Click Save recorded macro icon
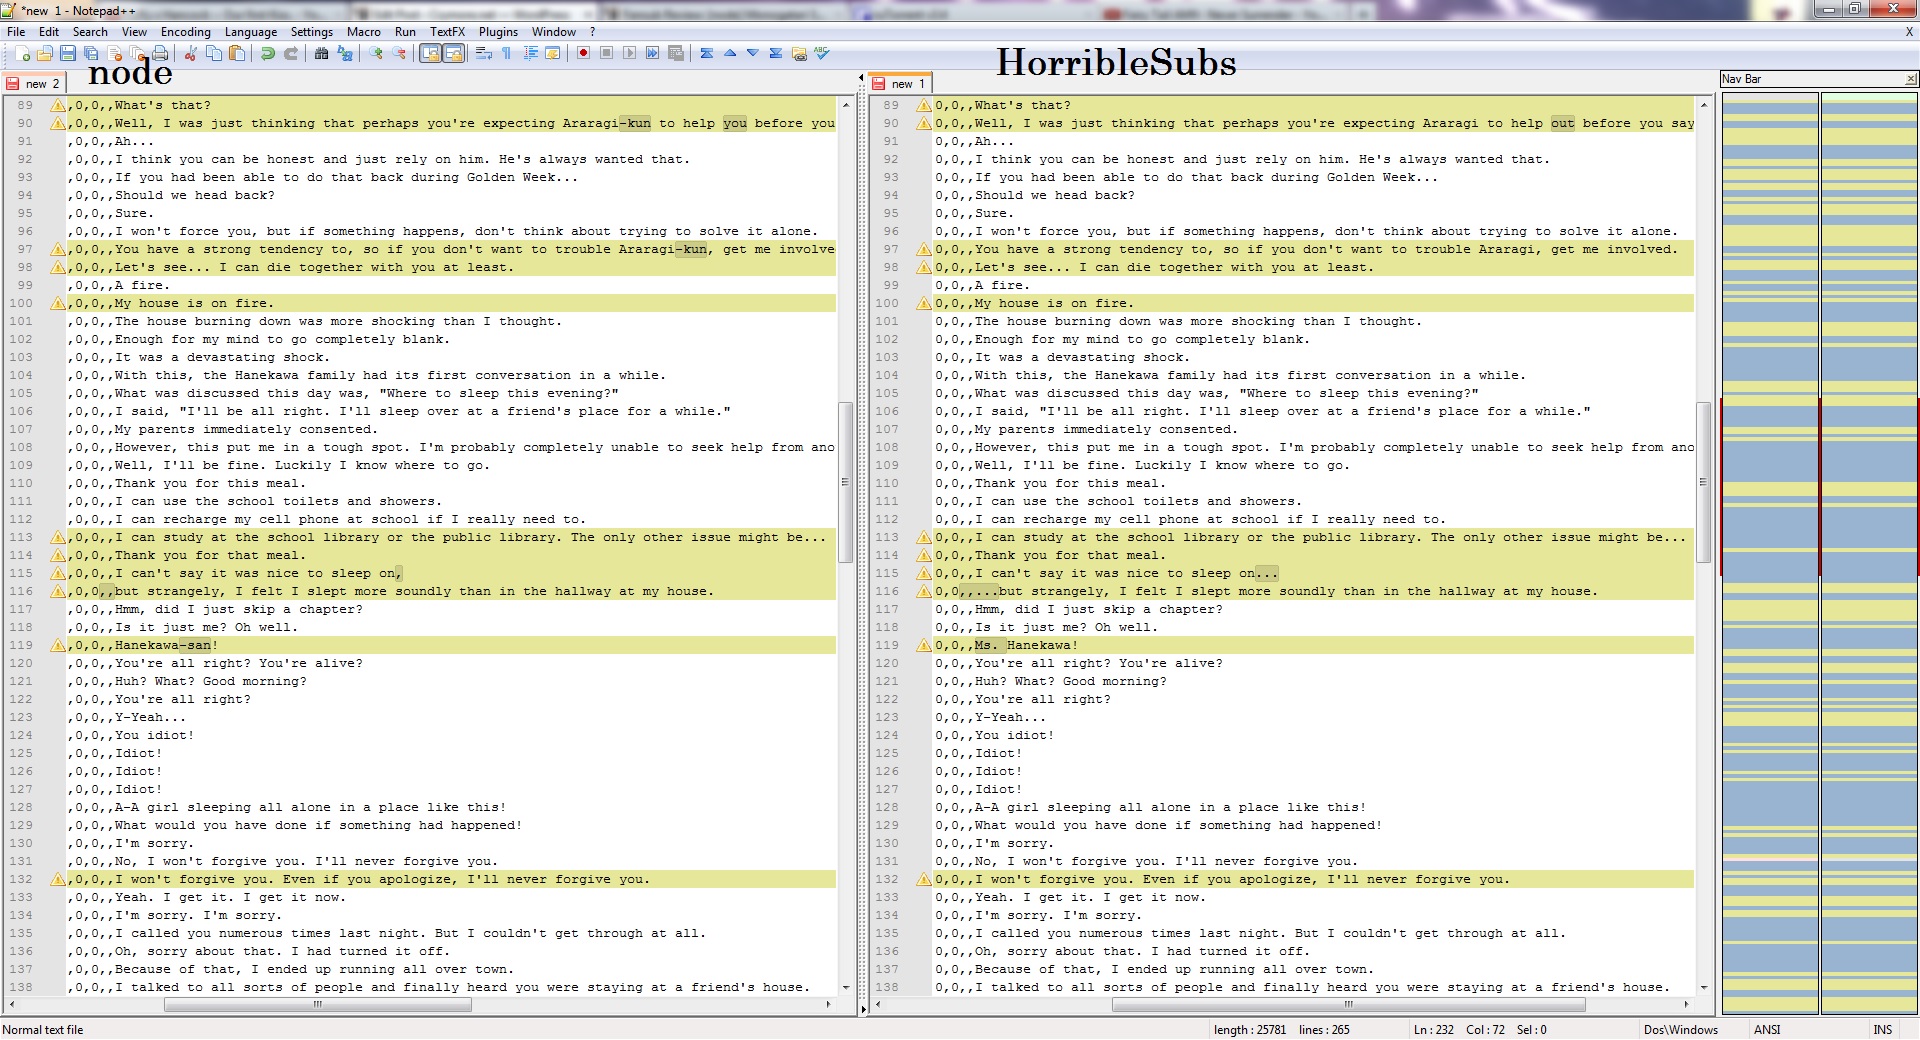The image size is (1920, 1040). tap(676, 53)
